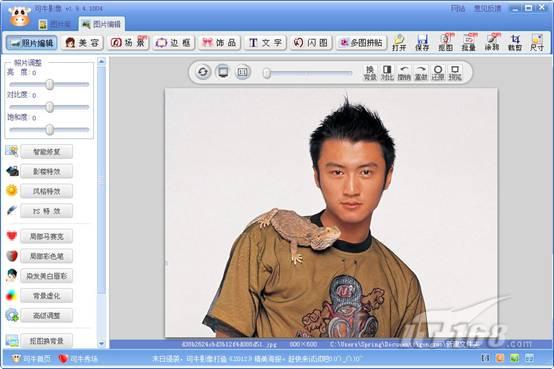The height and width of the screenshot is (369, 554).
Task: Click the 局部马赛克 mosaic button
Action: pyautogui.click(x=46, y=236)
